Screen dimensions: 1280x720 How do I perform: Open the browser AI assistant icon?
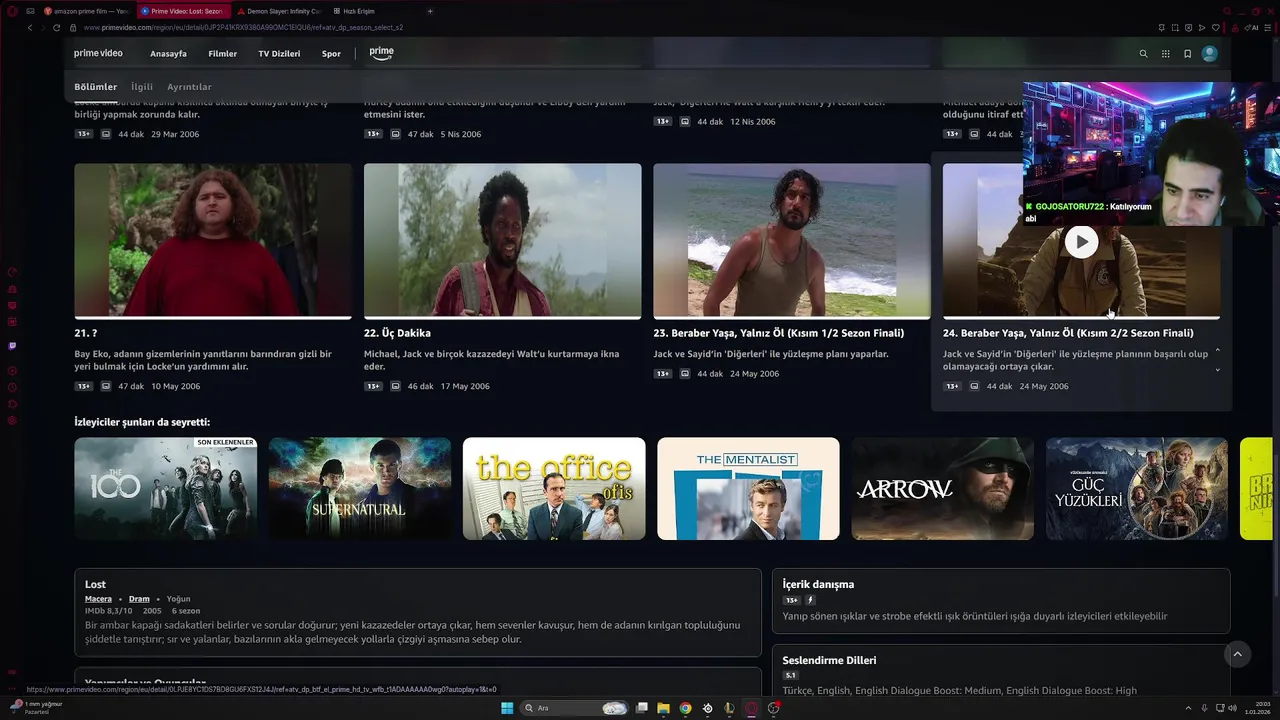[1252, 28]
